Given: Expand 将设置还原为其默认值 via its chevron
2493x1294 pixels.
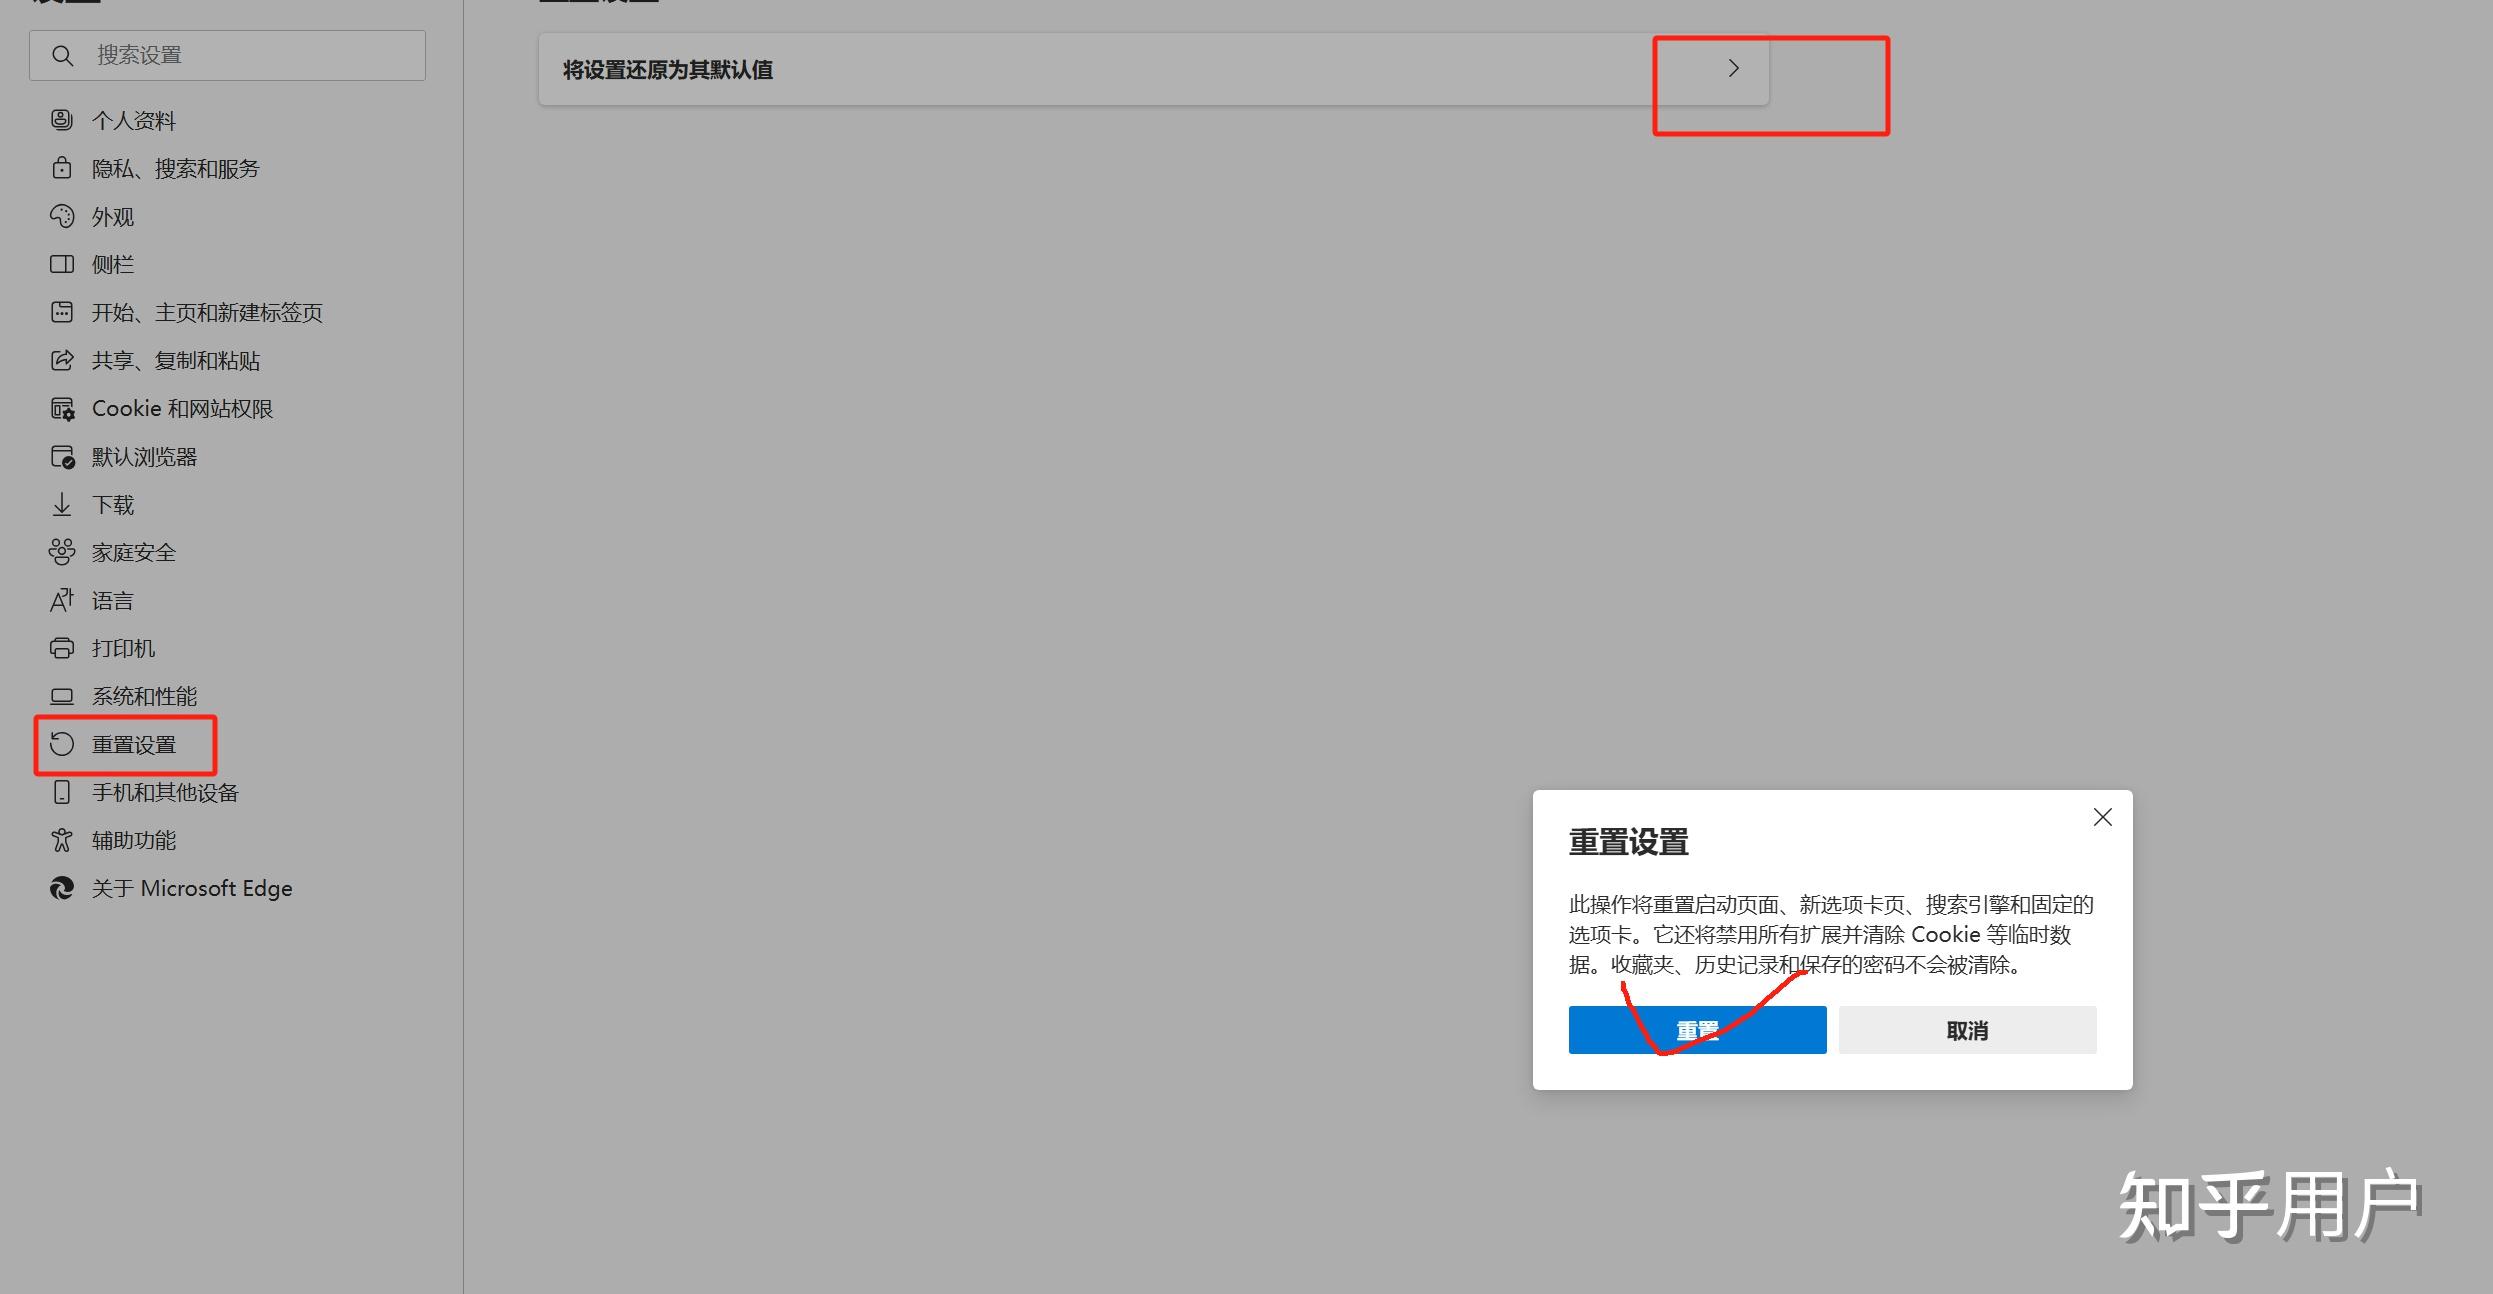Looking at the screenshot, I should (x=1731, y=68).
